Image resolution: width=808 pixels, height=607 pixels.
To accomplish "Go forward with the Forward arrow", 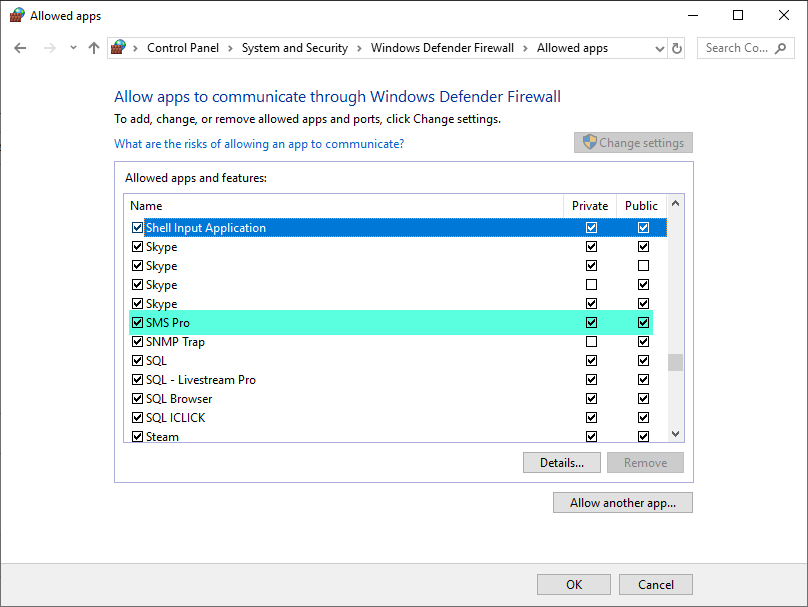I will (x=49, y=48).
